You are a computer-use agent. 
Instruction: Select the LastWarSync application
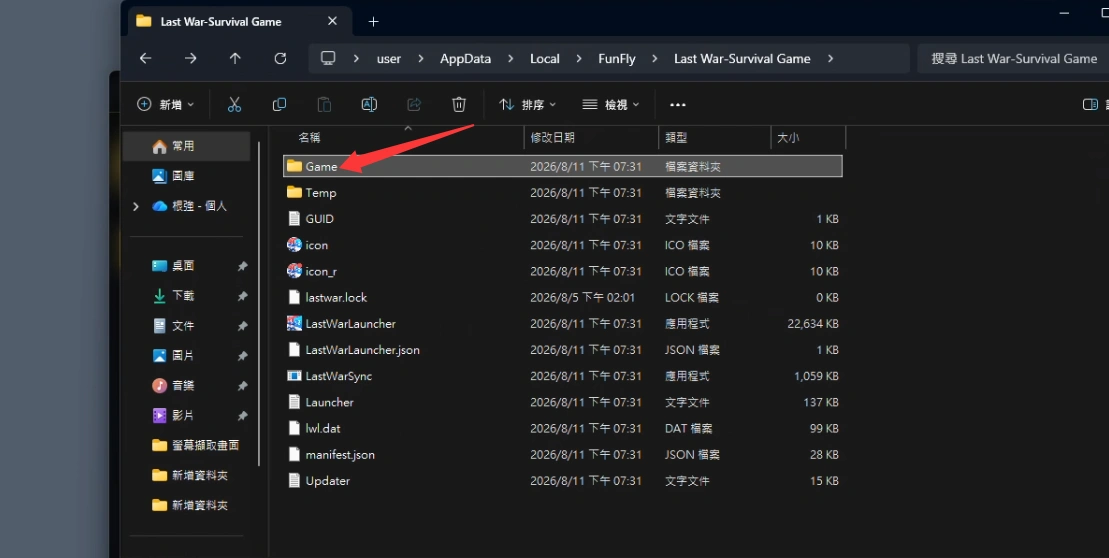click(563, 376)
